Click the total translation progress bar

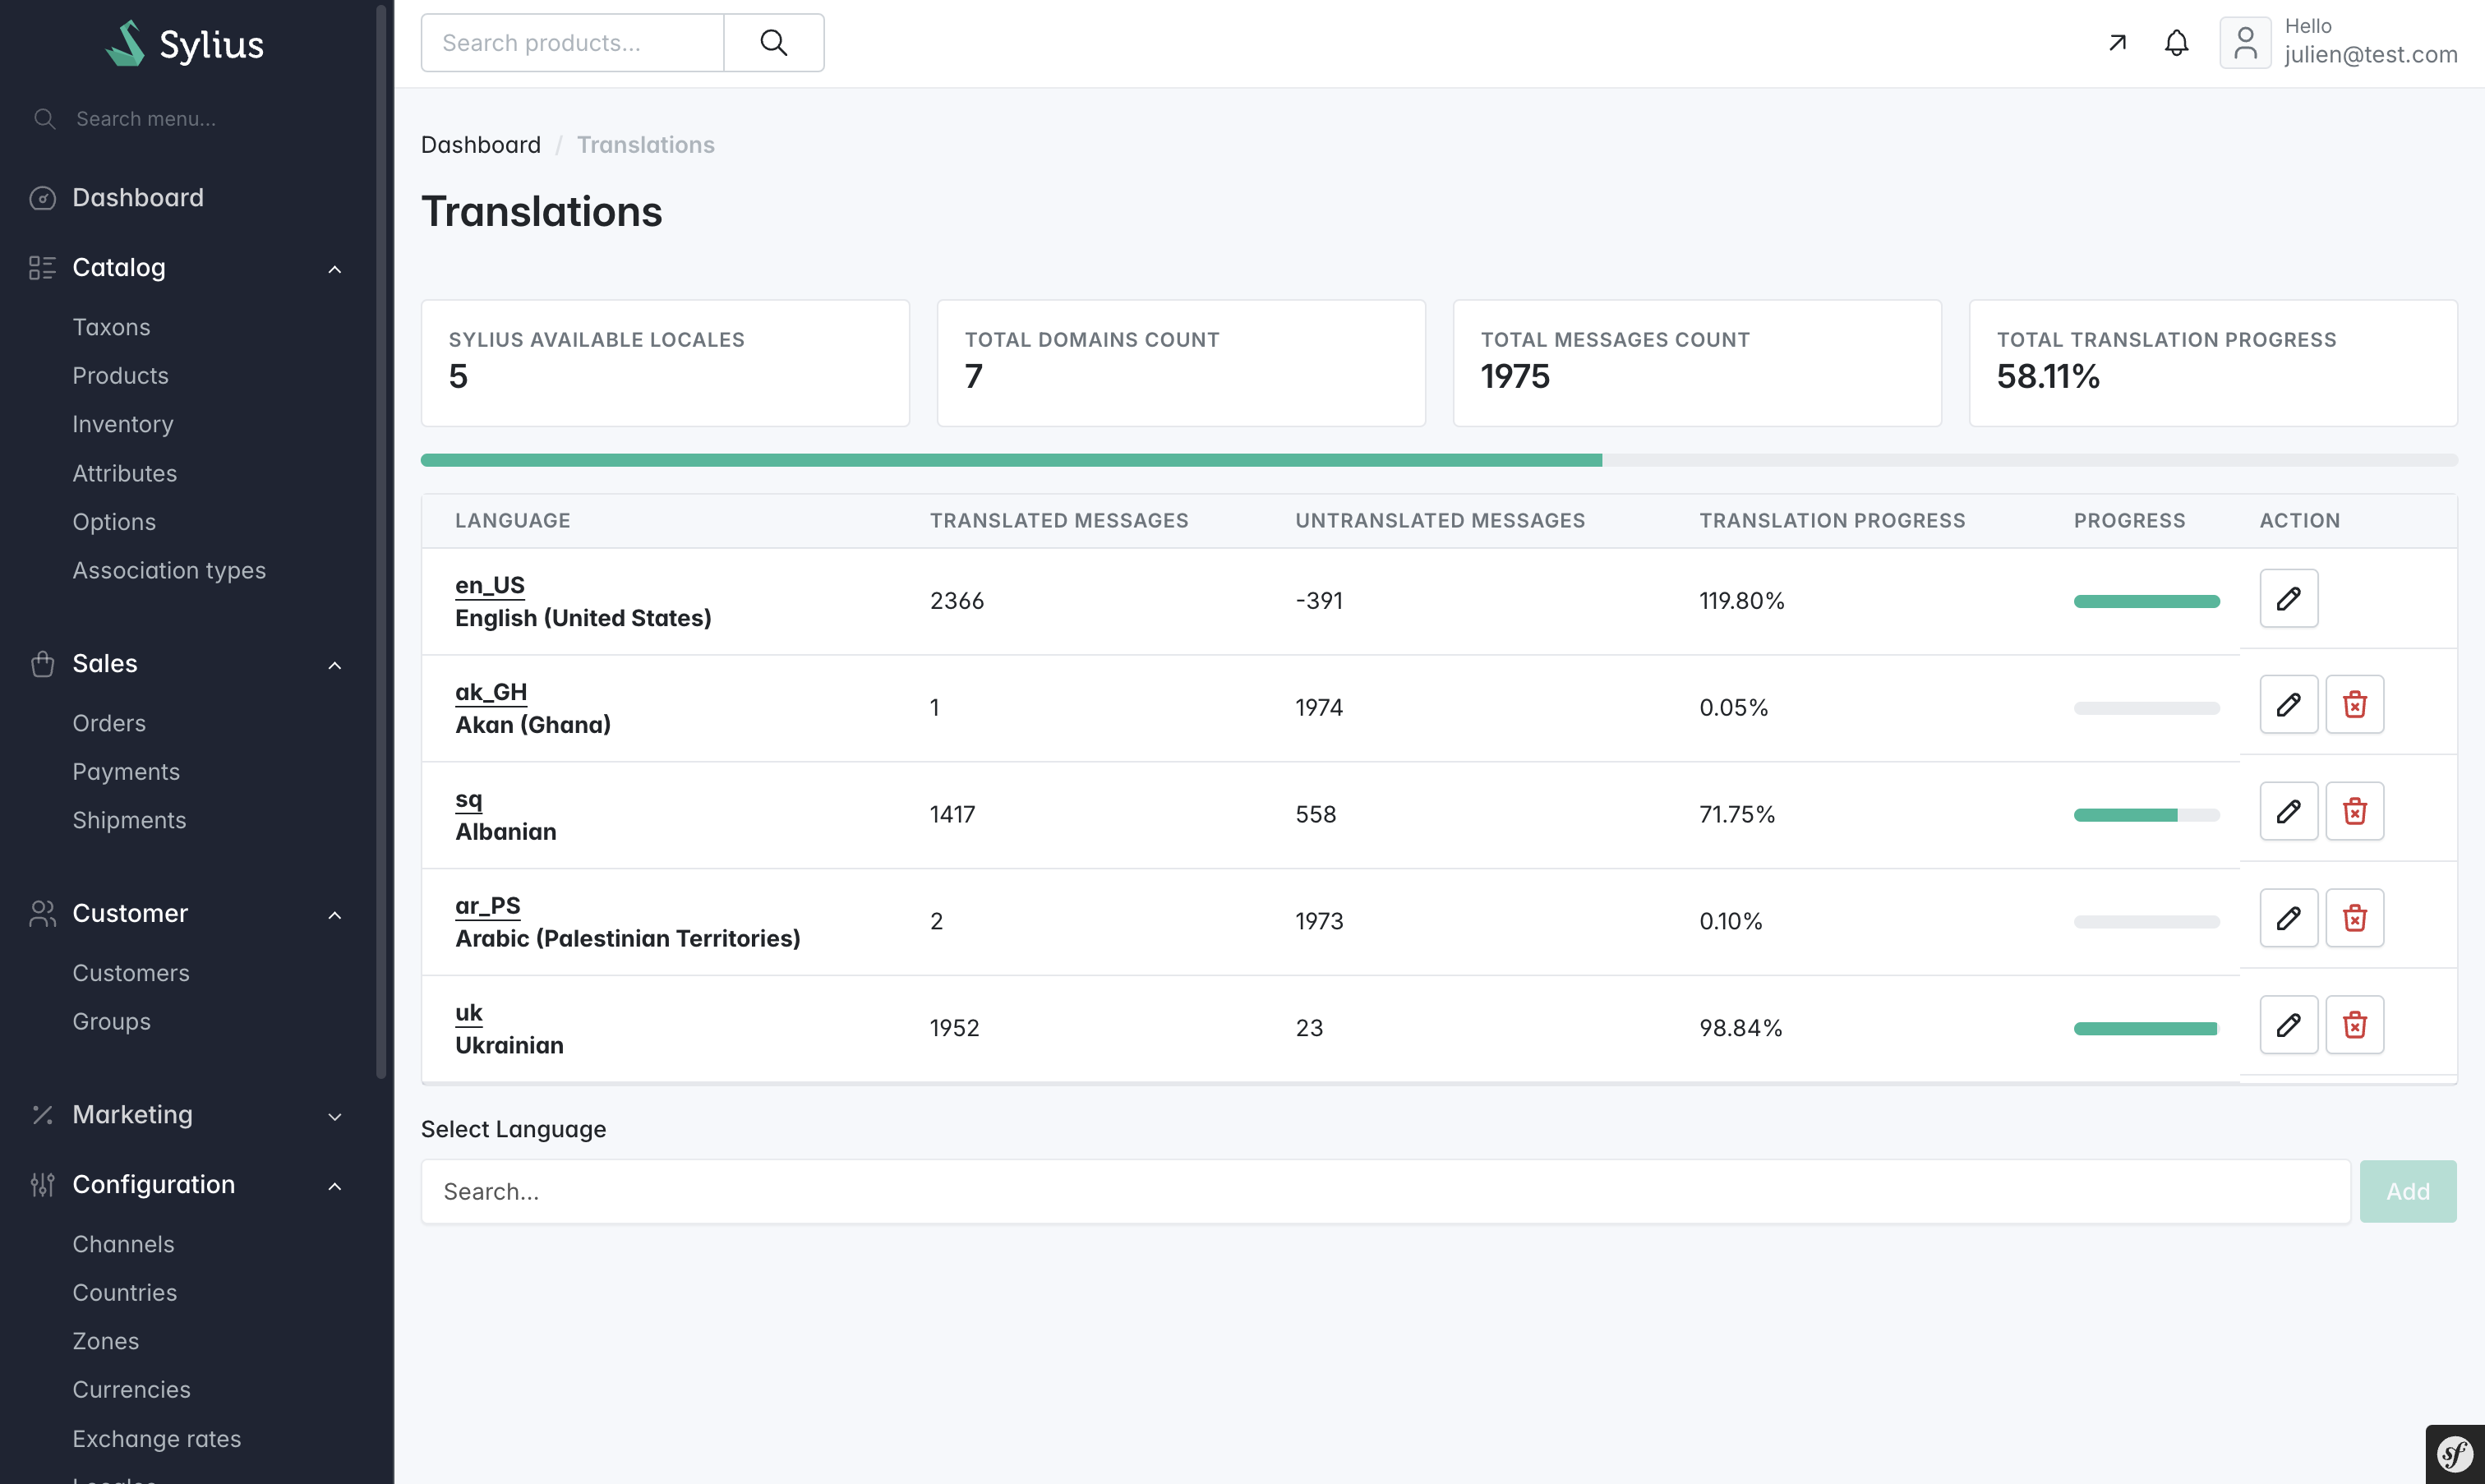coord(1438,460)
